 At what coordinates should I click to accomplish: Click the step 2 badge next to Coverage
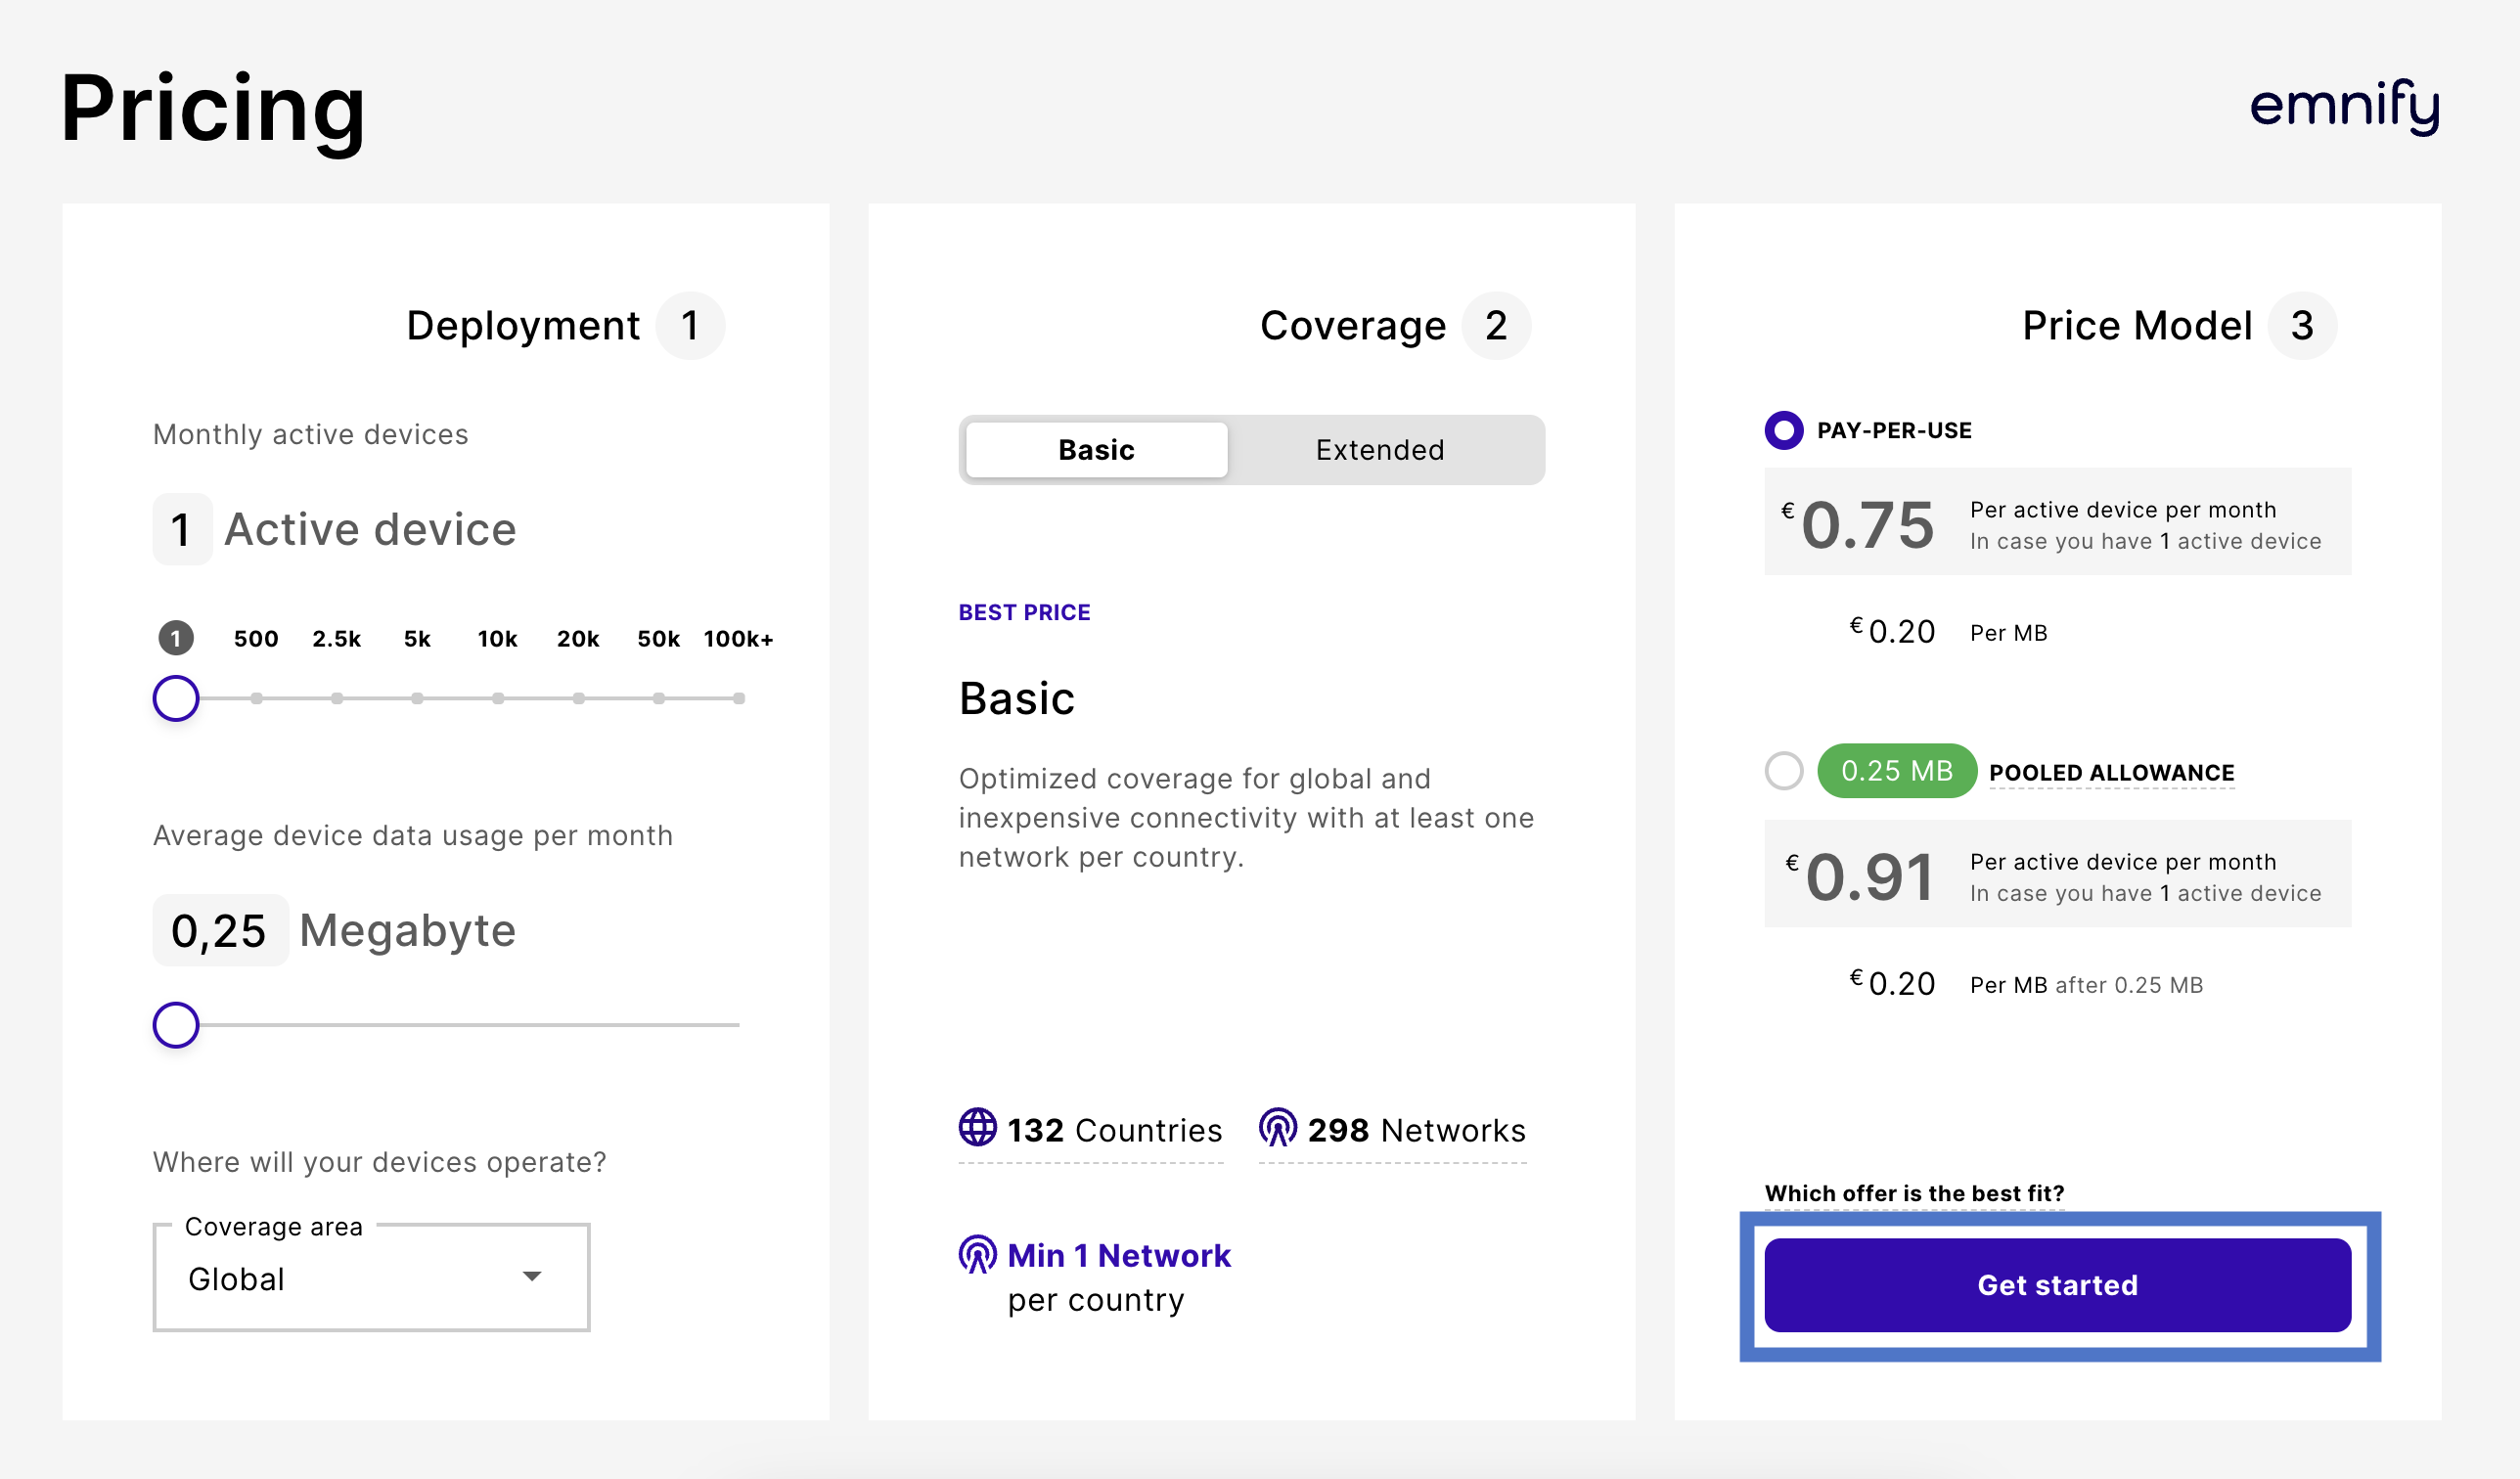click(x=1495, y=326)
